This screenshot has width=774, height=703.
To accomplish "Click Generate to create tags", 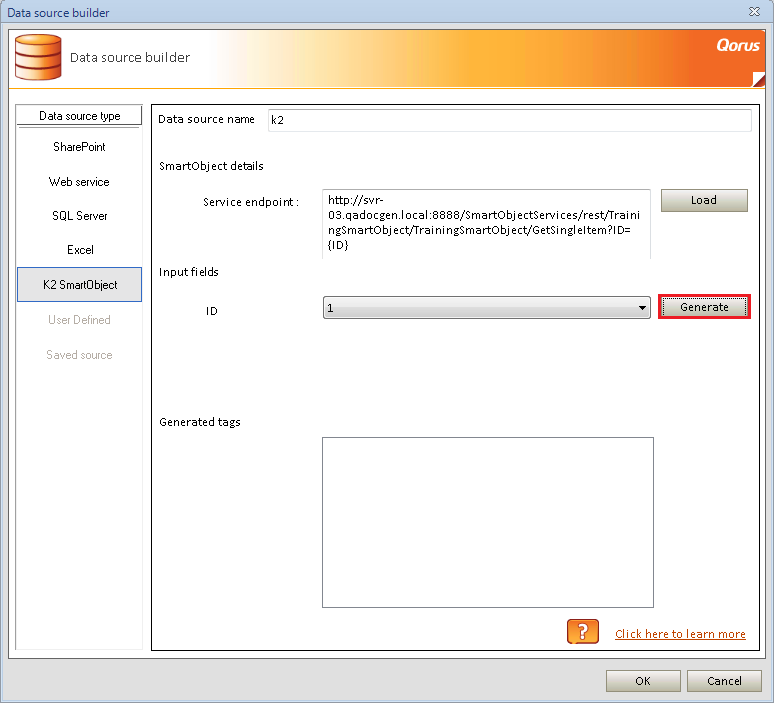I will 704,307.
